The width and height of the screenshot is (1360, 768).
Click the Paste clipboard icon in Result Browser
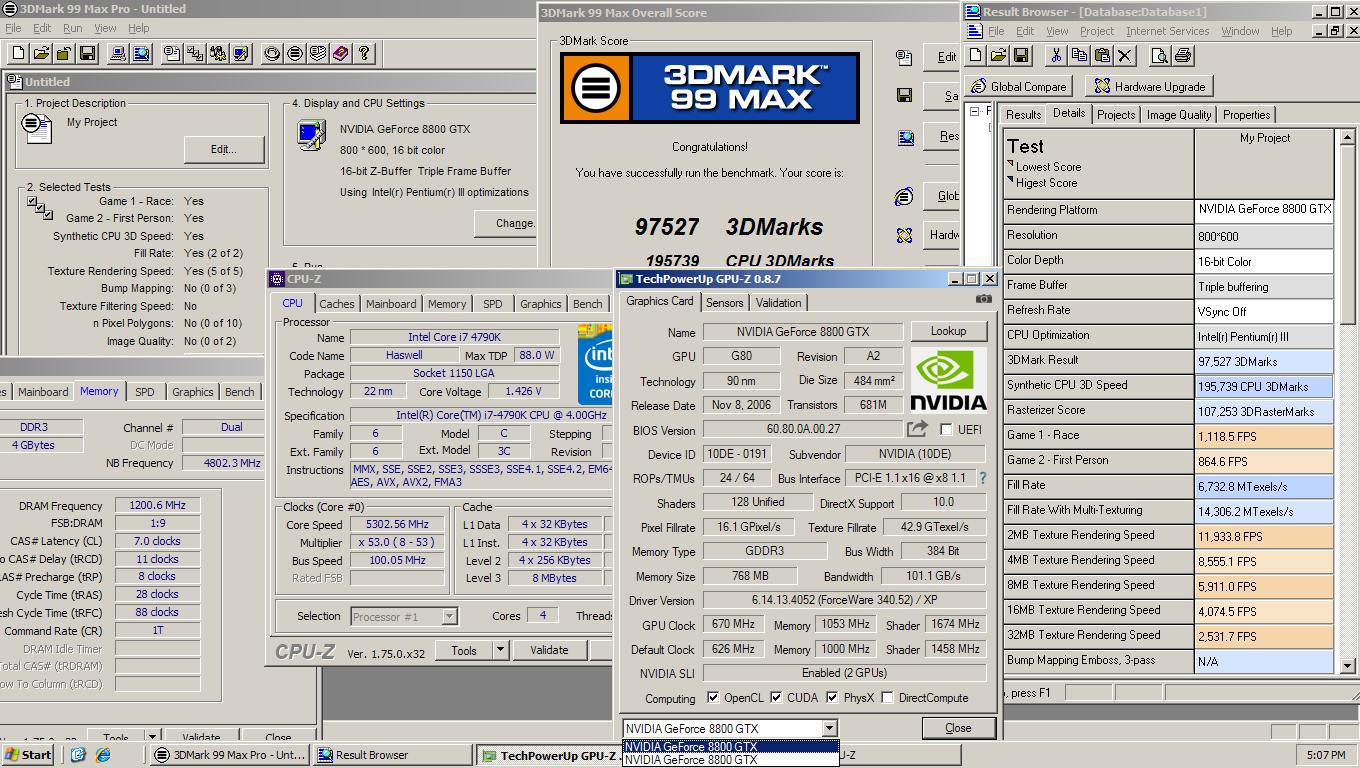(x=1102, y=55)
